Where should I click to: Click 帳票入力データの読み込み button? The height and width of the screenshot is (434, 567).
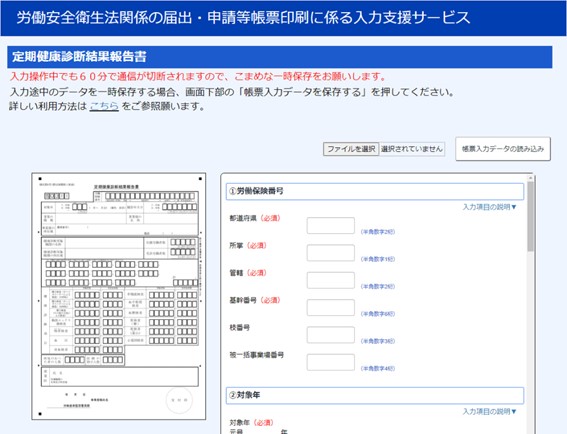pos(503,149)
